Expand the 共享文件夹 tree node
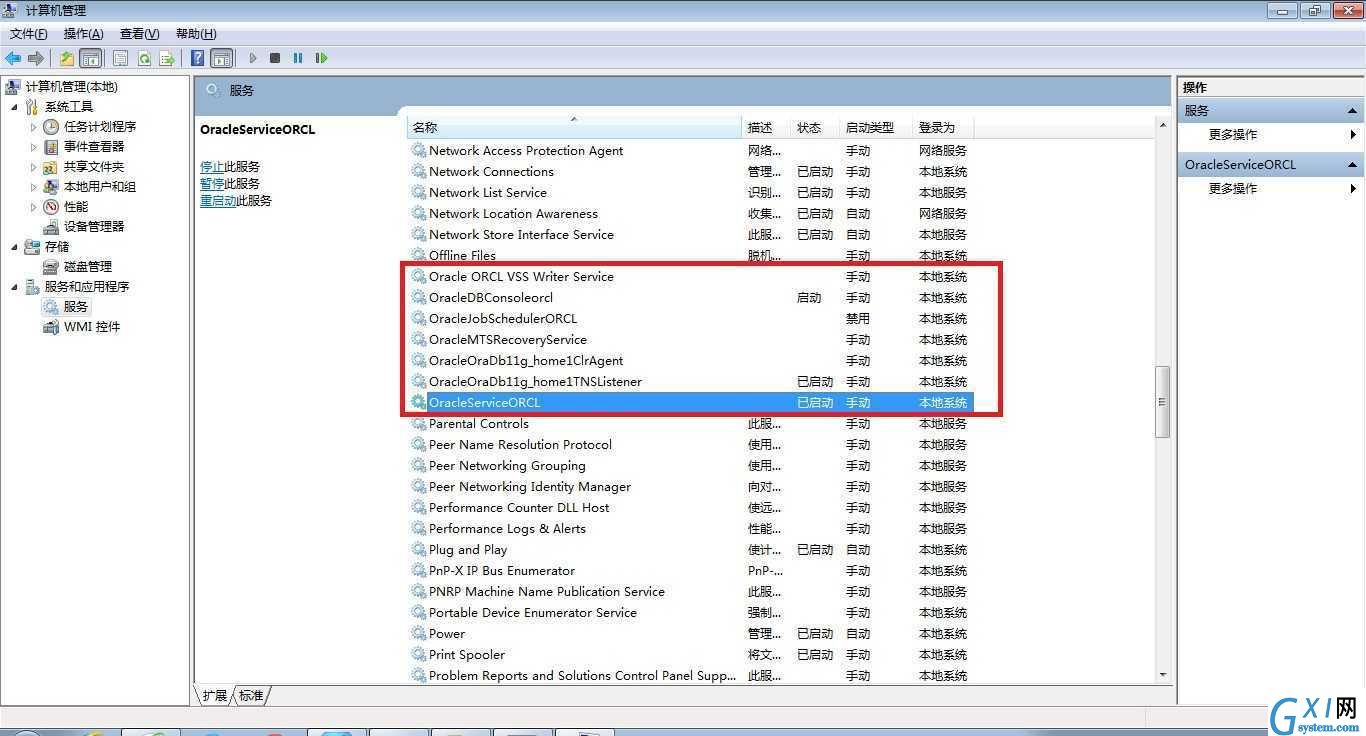The image size is (1366, 736). click(33, 167)
